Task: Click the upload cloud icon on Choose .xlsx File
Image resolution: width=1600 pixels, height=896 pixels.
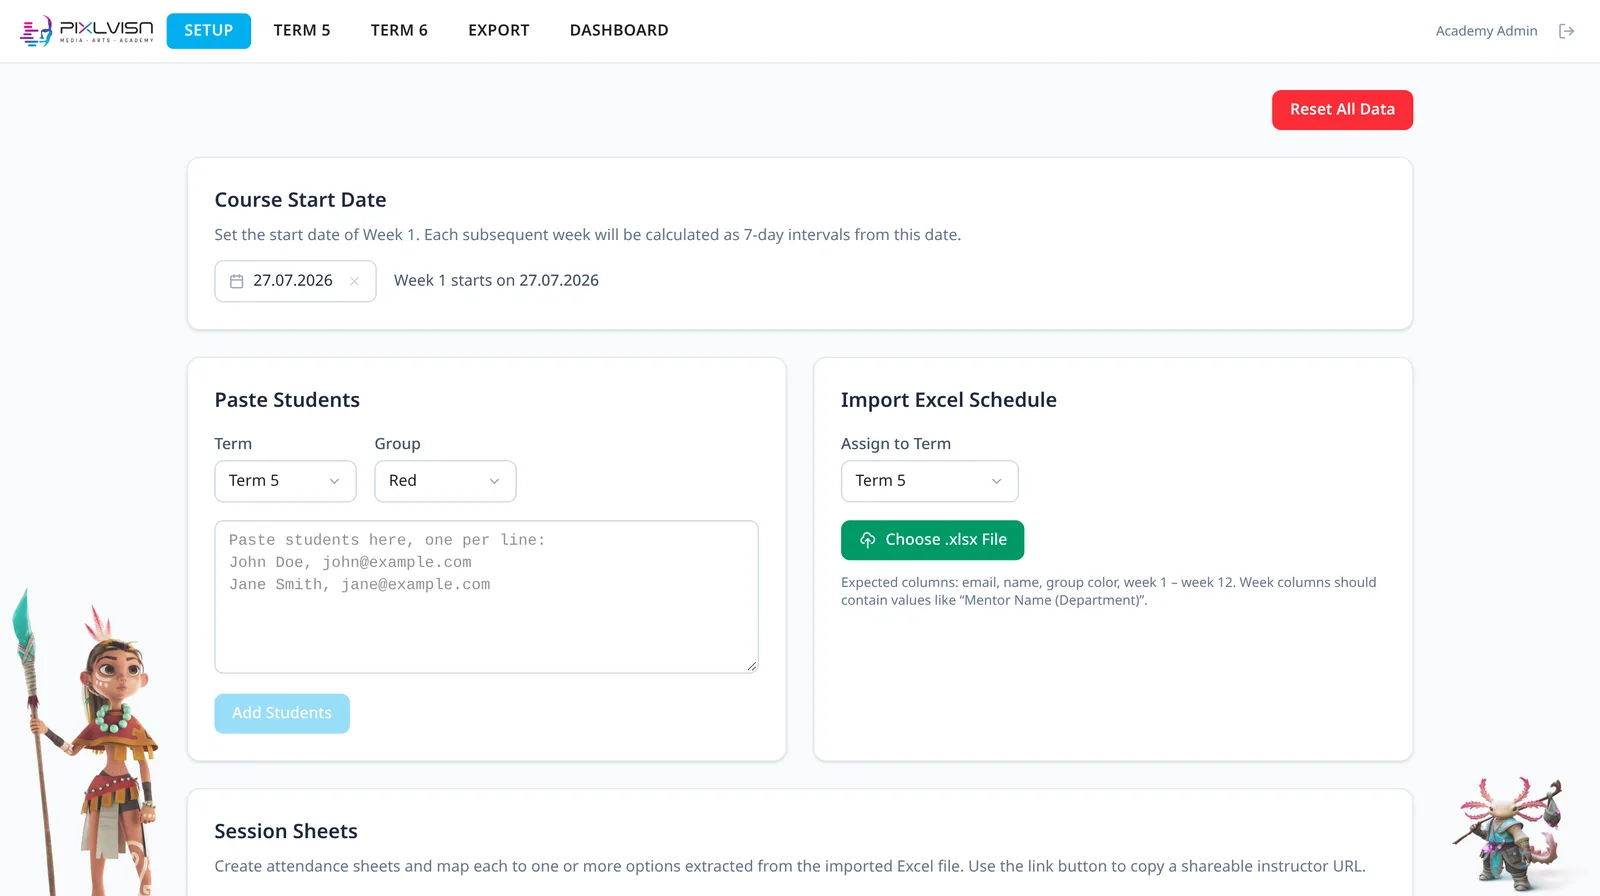Action: 867,540
